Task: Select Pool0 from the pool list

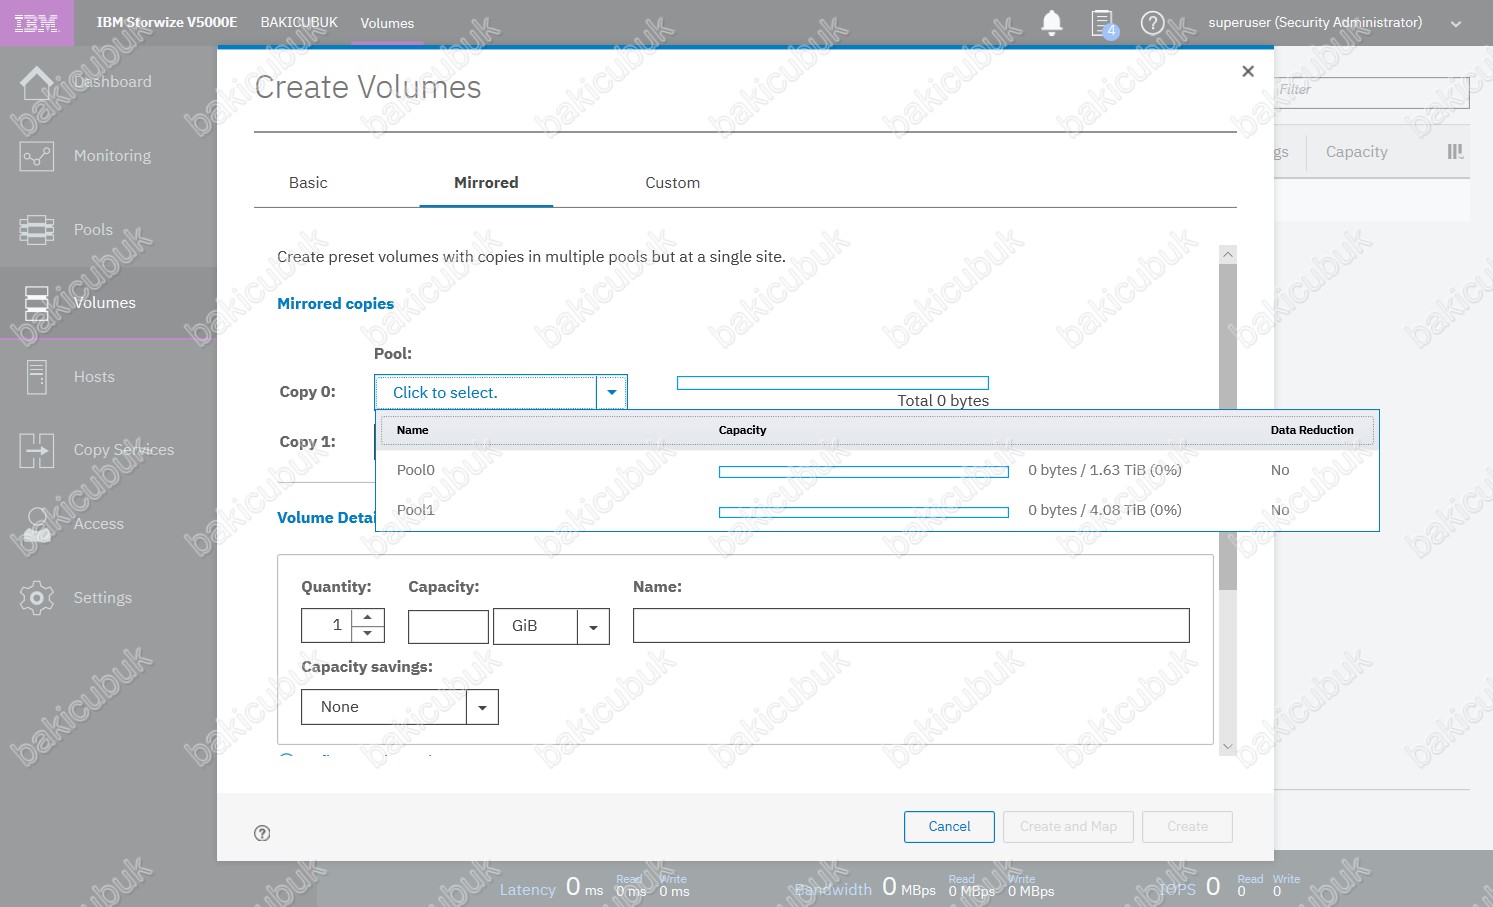Action: point(877,470)
